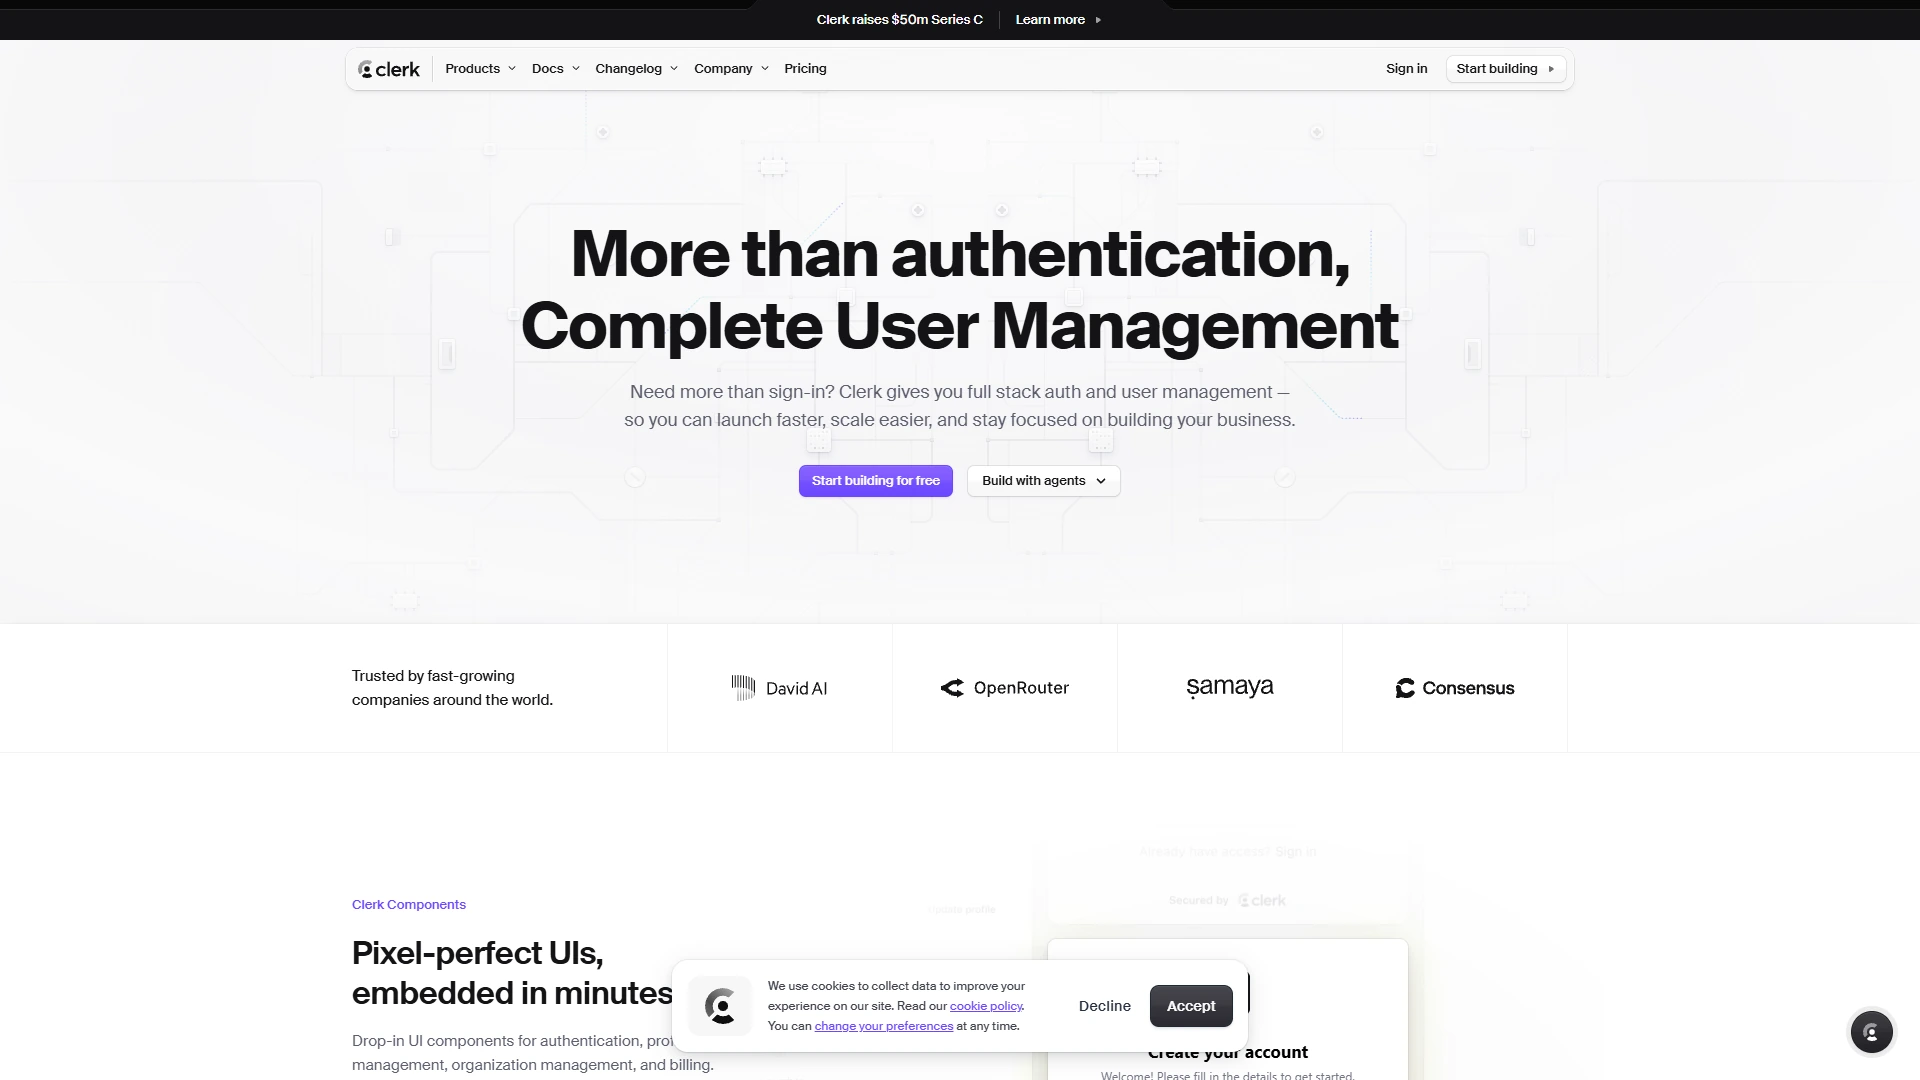The height and width of the screenshot is (1080, 1920).
Task: Click the Clerk icon in cookie banner
Action: [x=720, y=1006]
